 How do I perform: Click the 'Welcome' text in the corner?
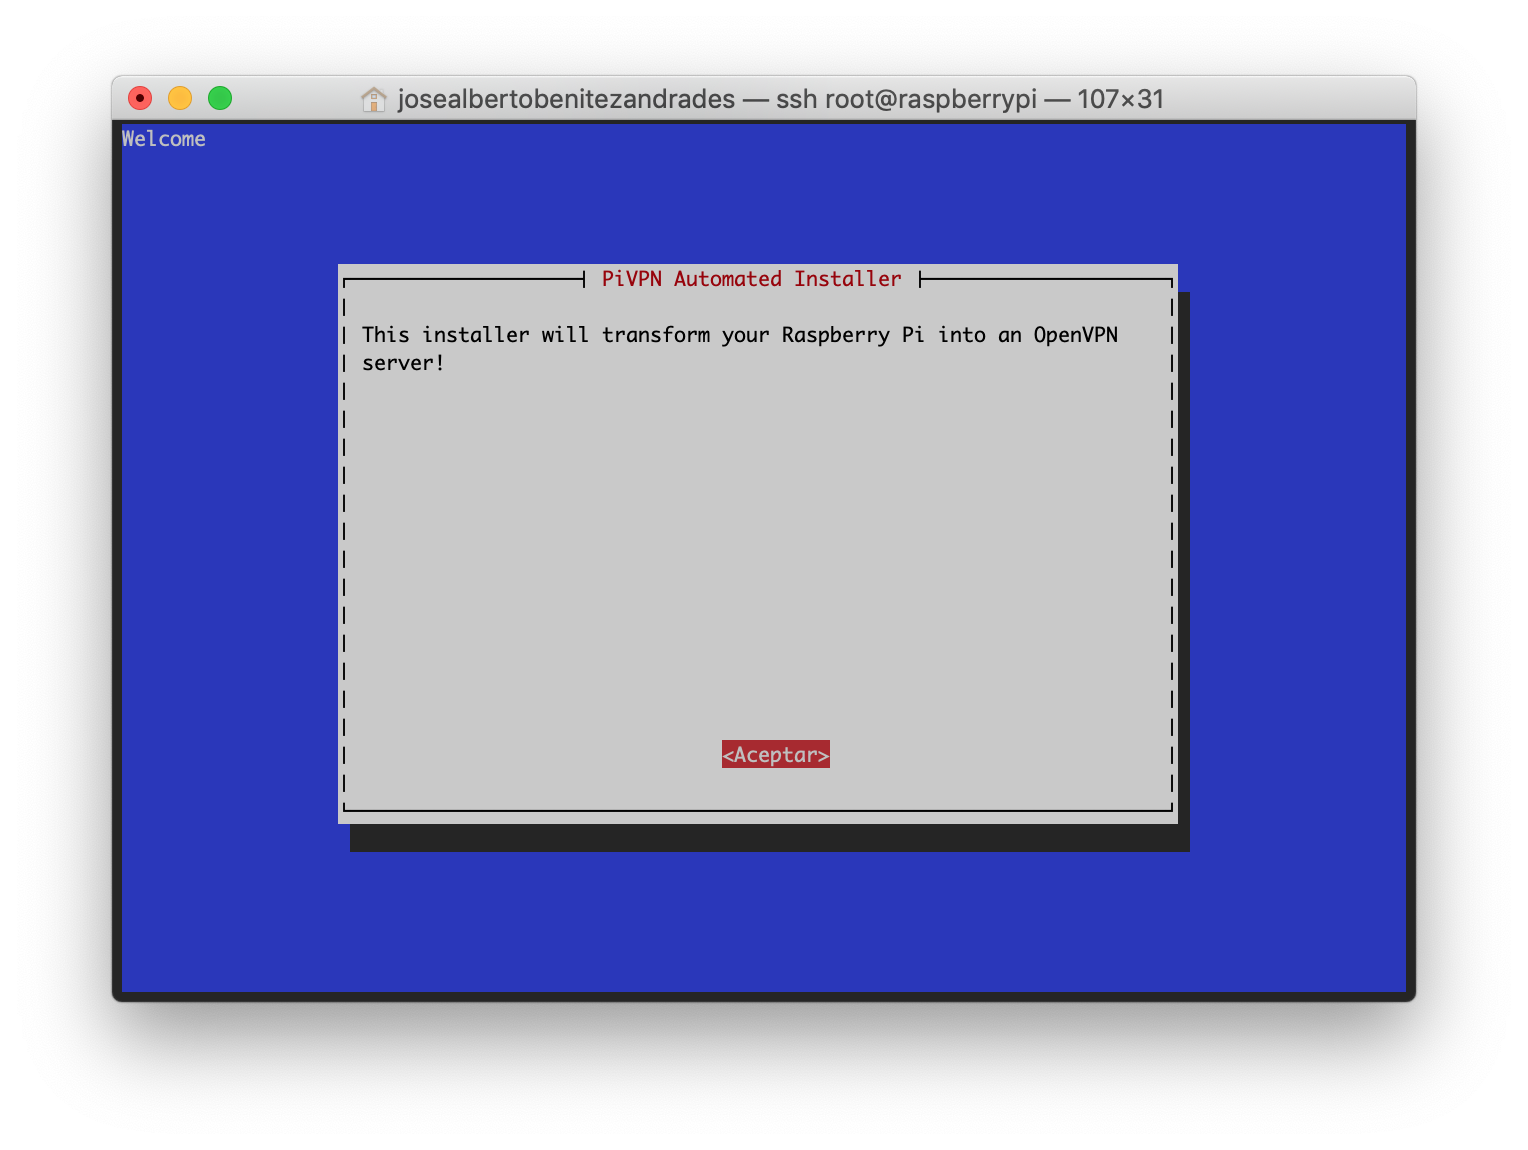tap(164, 139)
